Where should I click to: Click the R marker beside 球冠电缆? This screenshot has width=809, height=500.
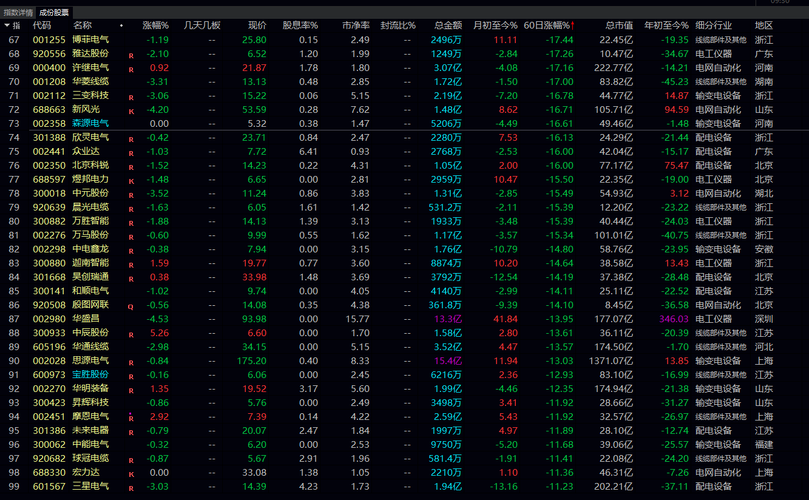point(131,460)
